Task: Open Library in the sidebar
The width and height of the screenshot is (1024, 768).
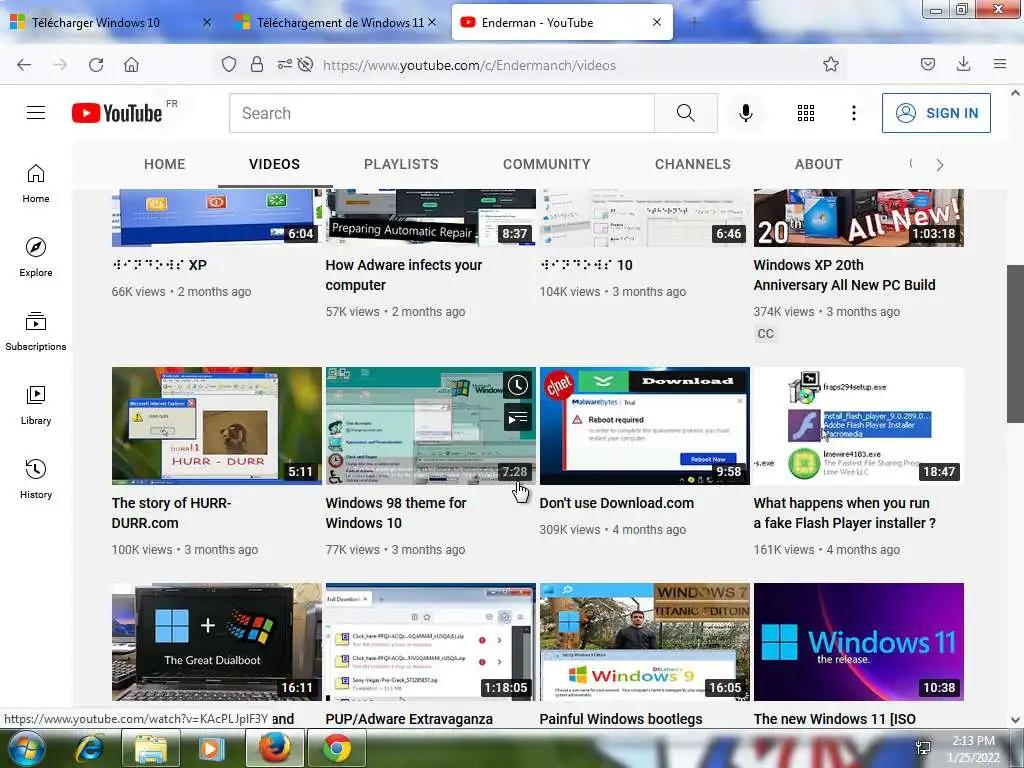Action: (36, 406)
